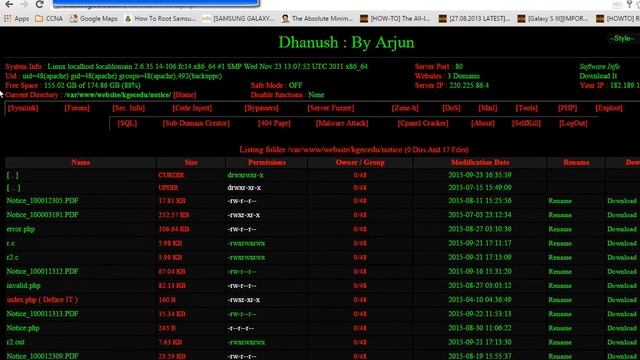The image size is (640, 360).
Task: Open the [DoS] menu item
Action: (x=451, y=108)
